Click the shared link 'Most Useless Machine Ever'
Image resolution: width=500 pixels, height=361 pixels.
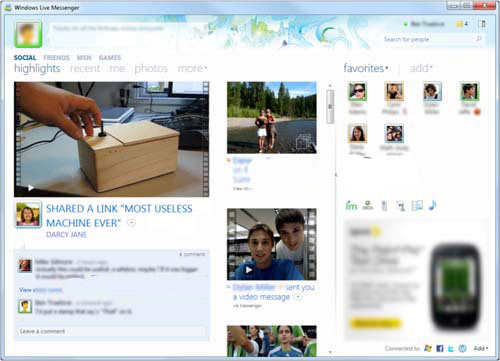pyautogui.click(x=119, y=216)
